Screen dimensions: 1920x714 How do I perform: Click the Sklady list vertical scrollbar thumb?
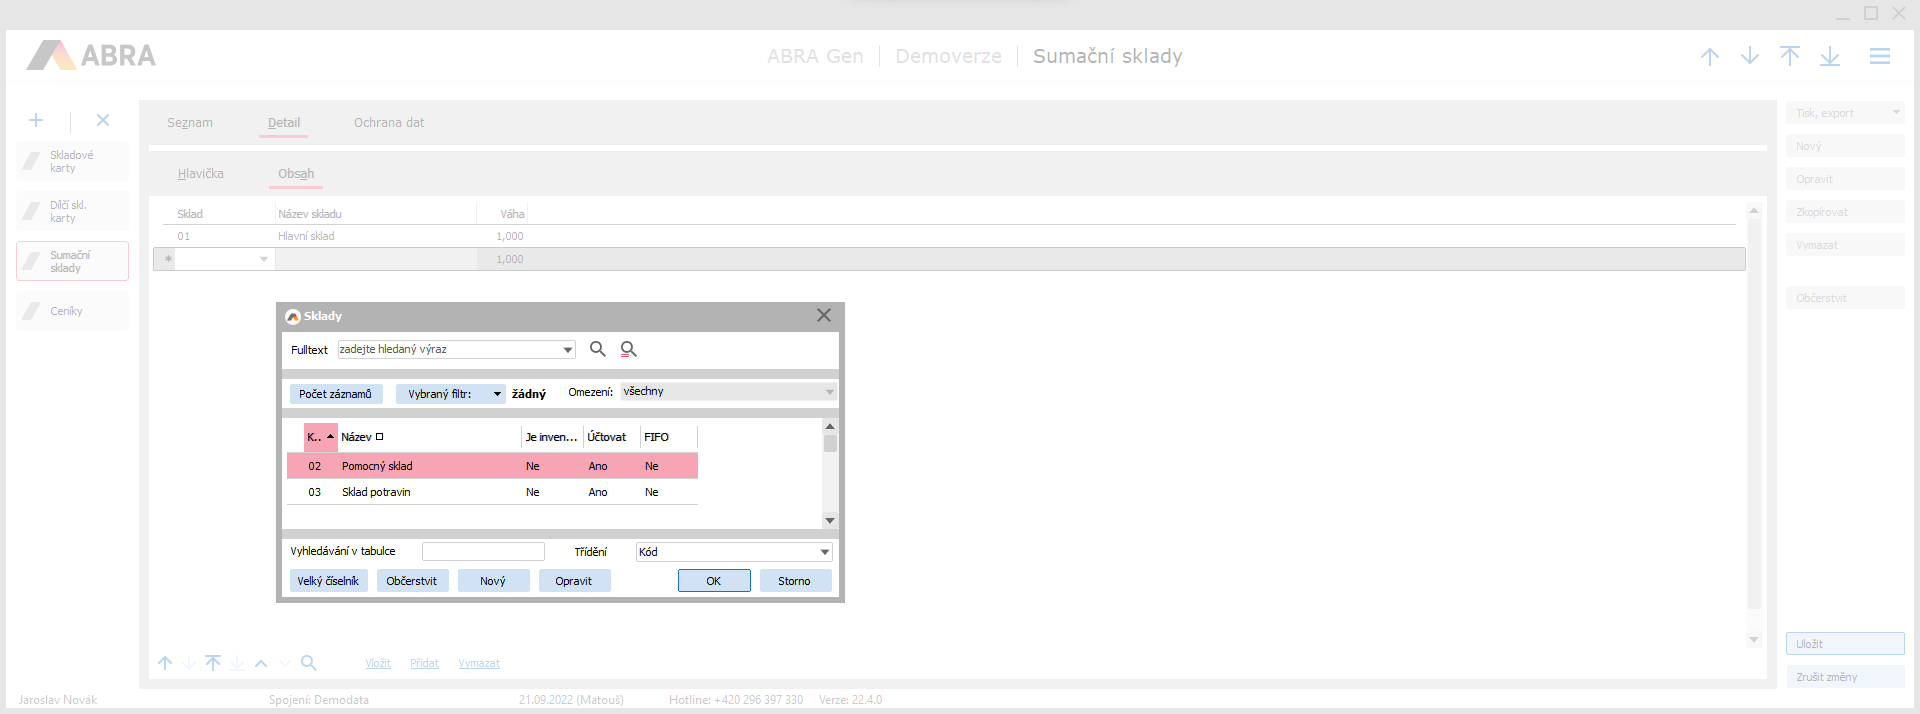click(x=830, y=443)
